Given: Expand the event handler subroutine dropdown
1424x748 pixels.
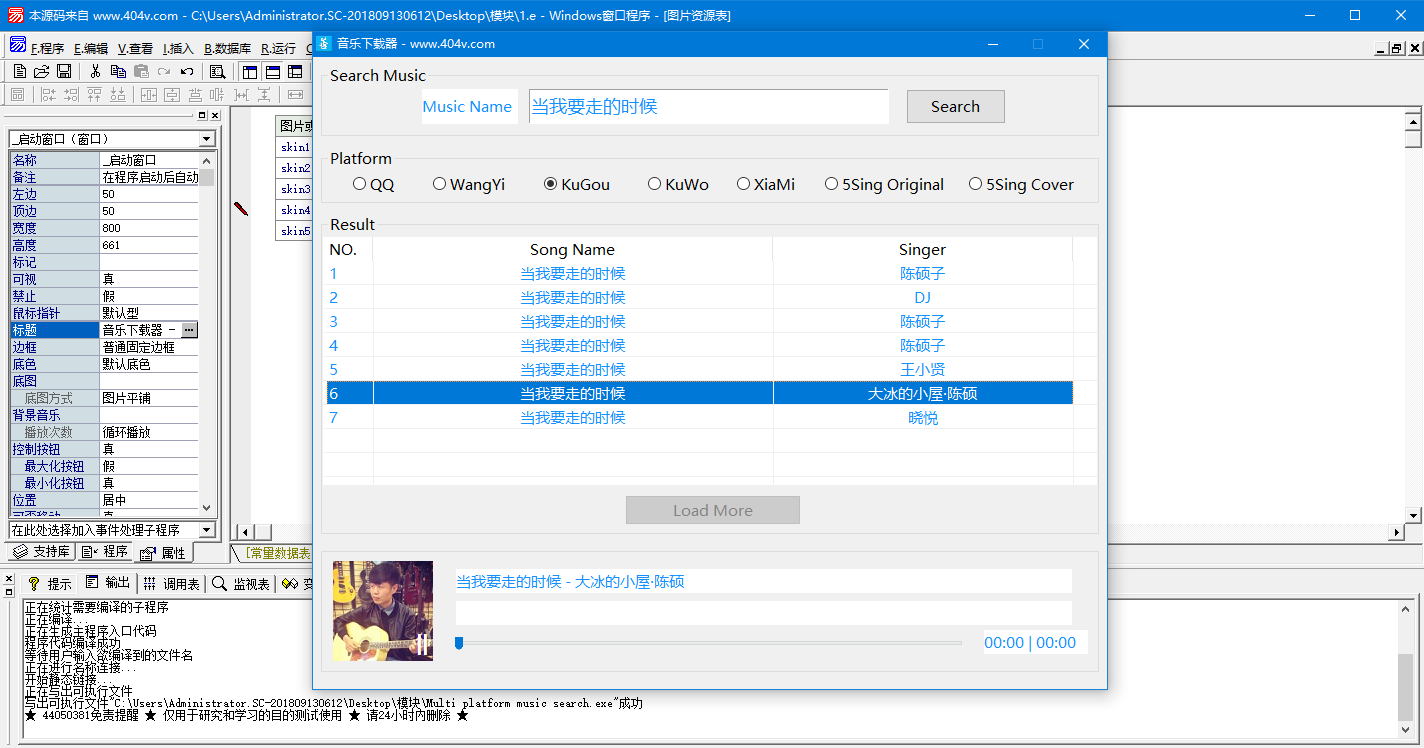Looking at the screenshot, I should tap(207, 530).
